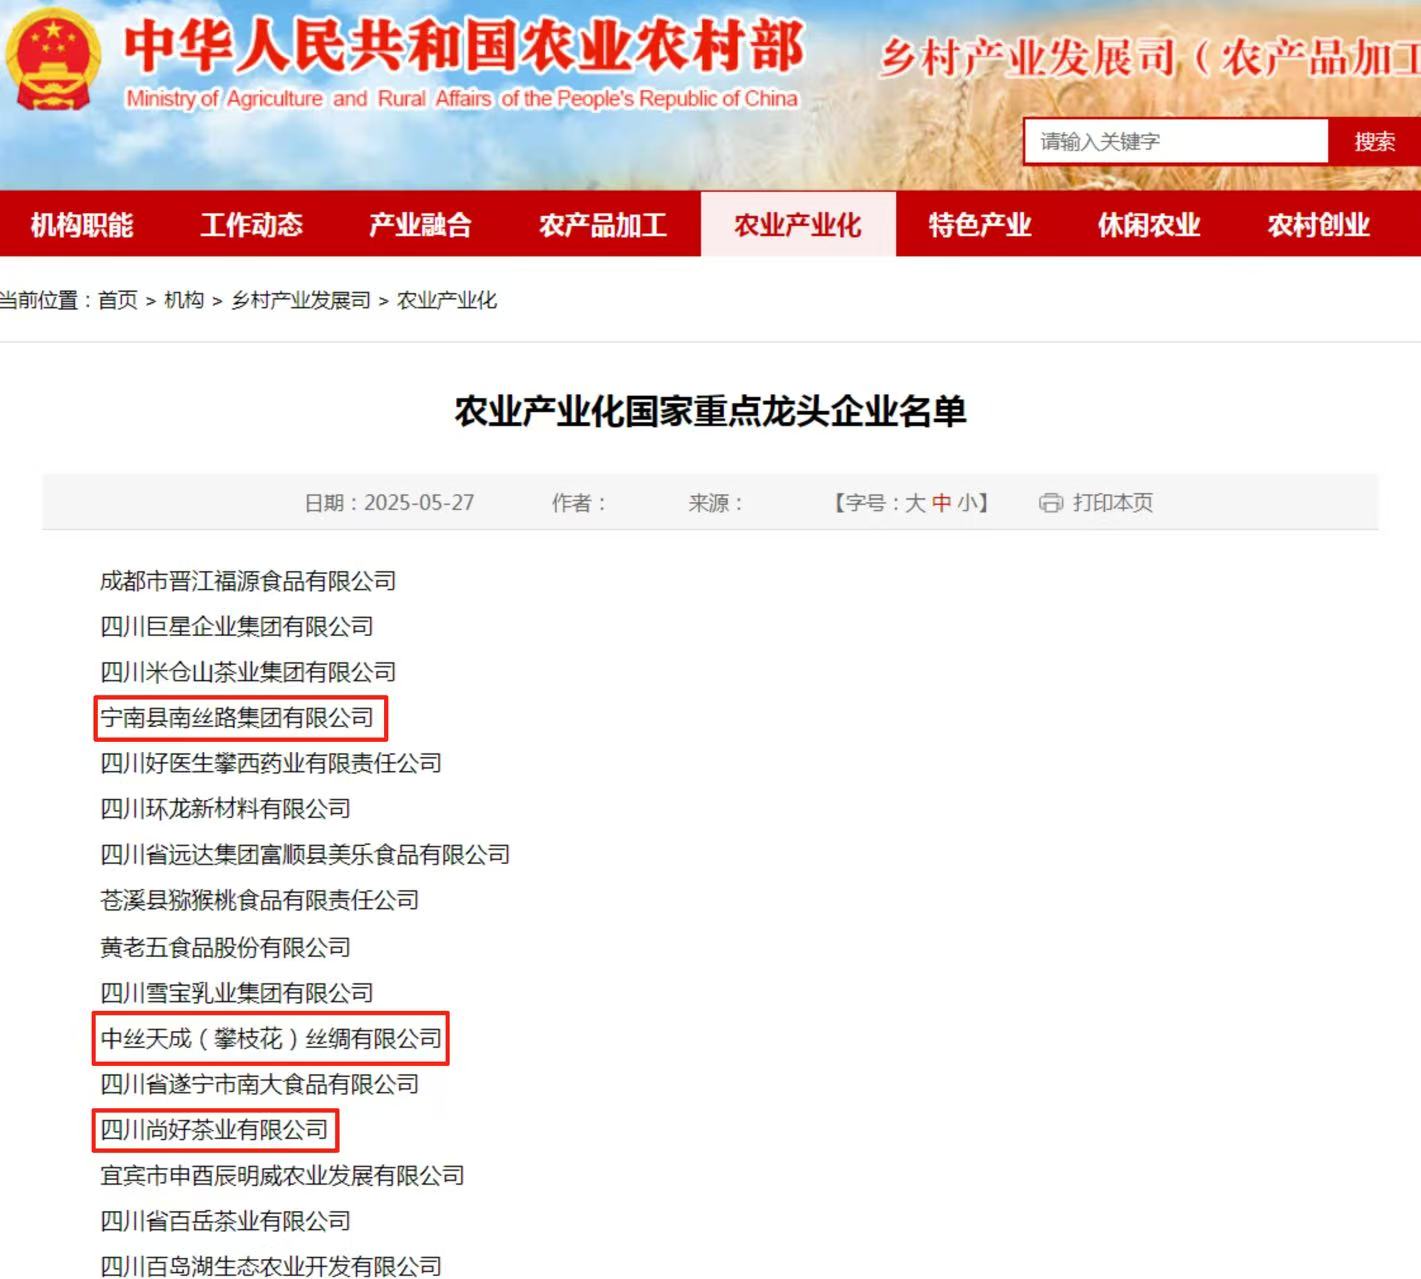The width and height of the screenshot is (1421, 1279).
Task: Click 四川米仓山茶业集团有限公司 entry
Action: click(x=248, y=672)
